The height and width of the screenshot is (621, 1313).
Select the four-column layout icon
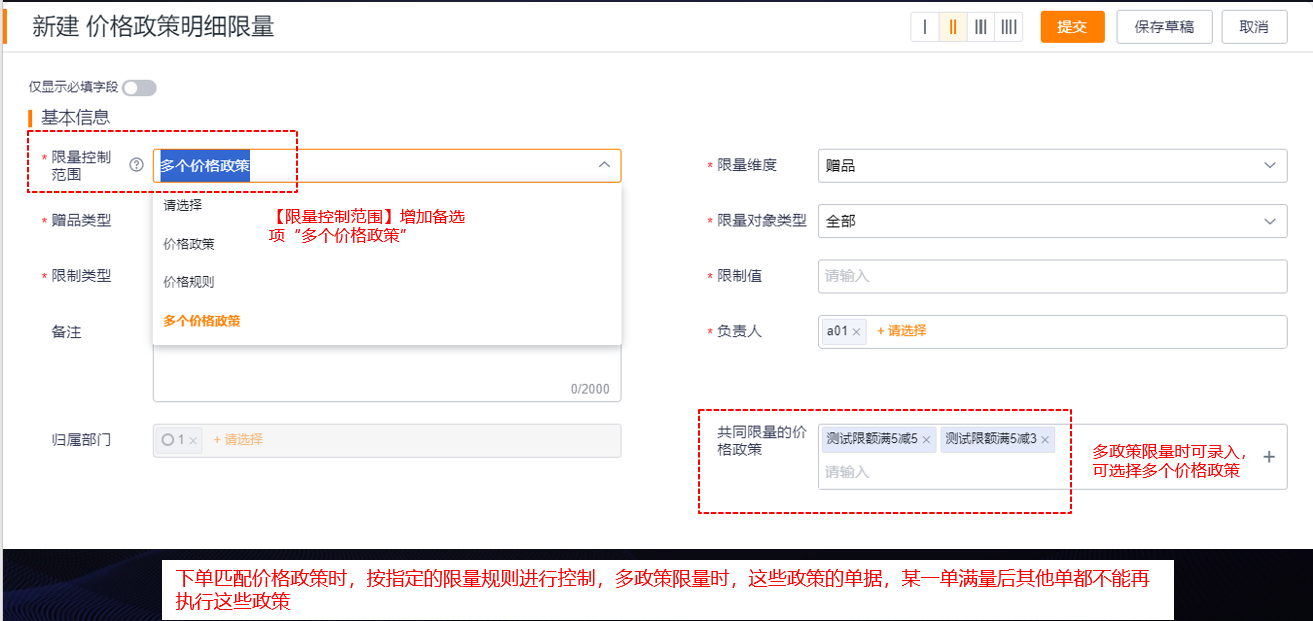click(1009, 27)
